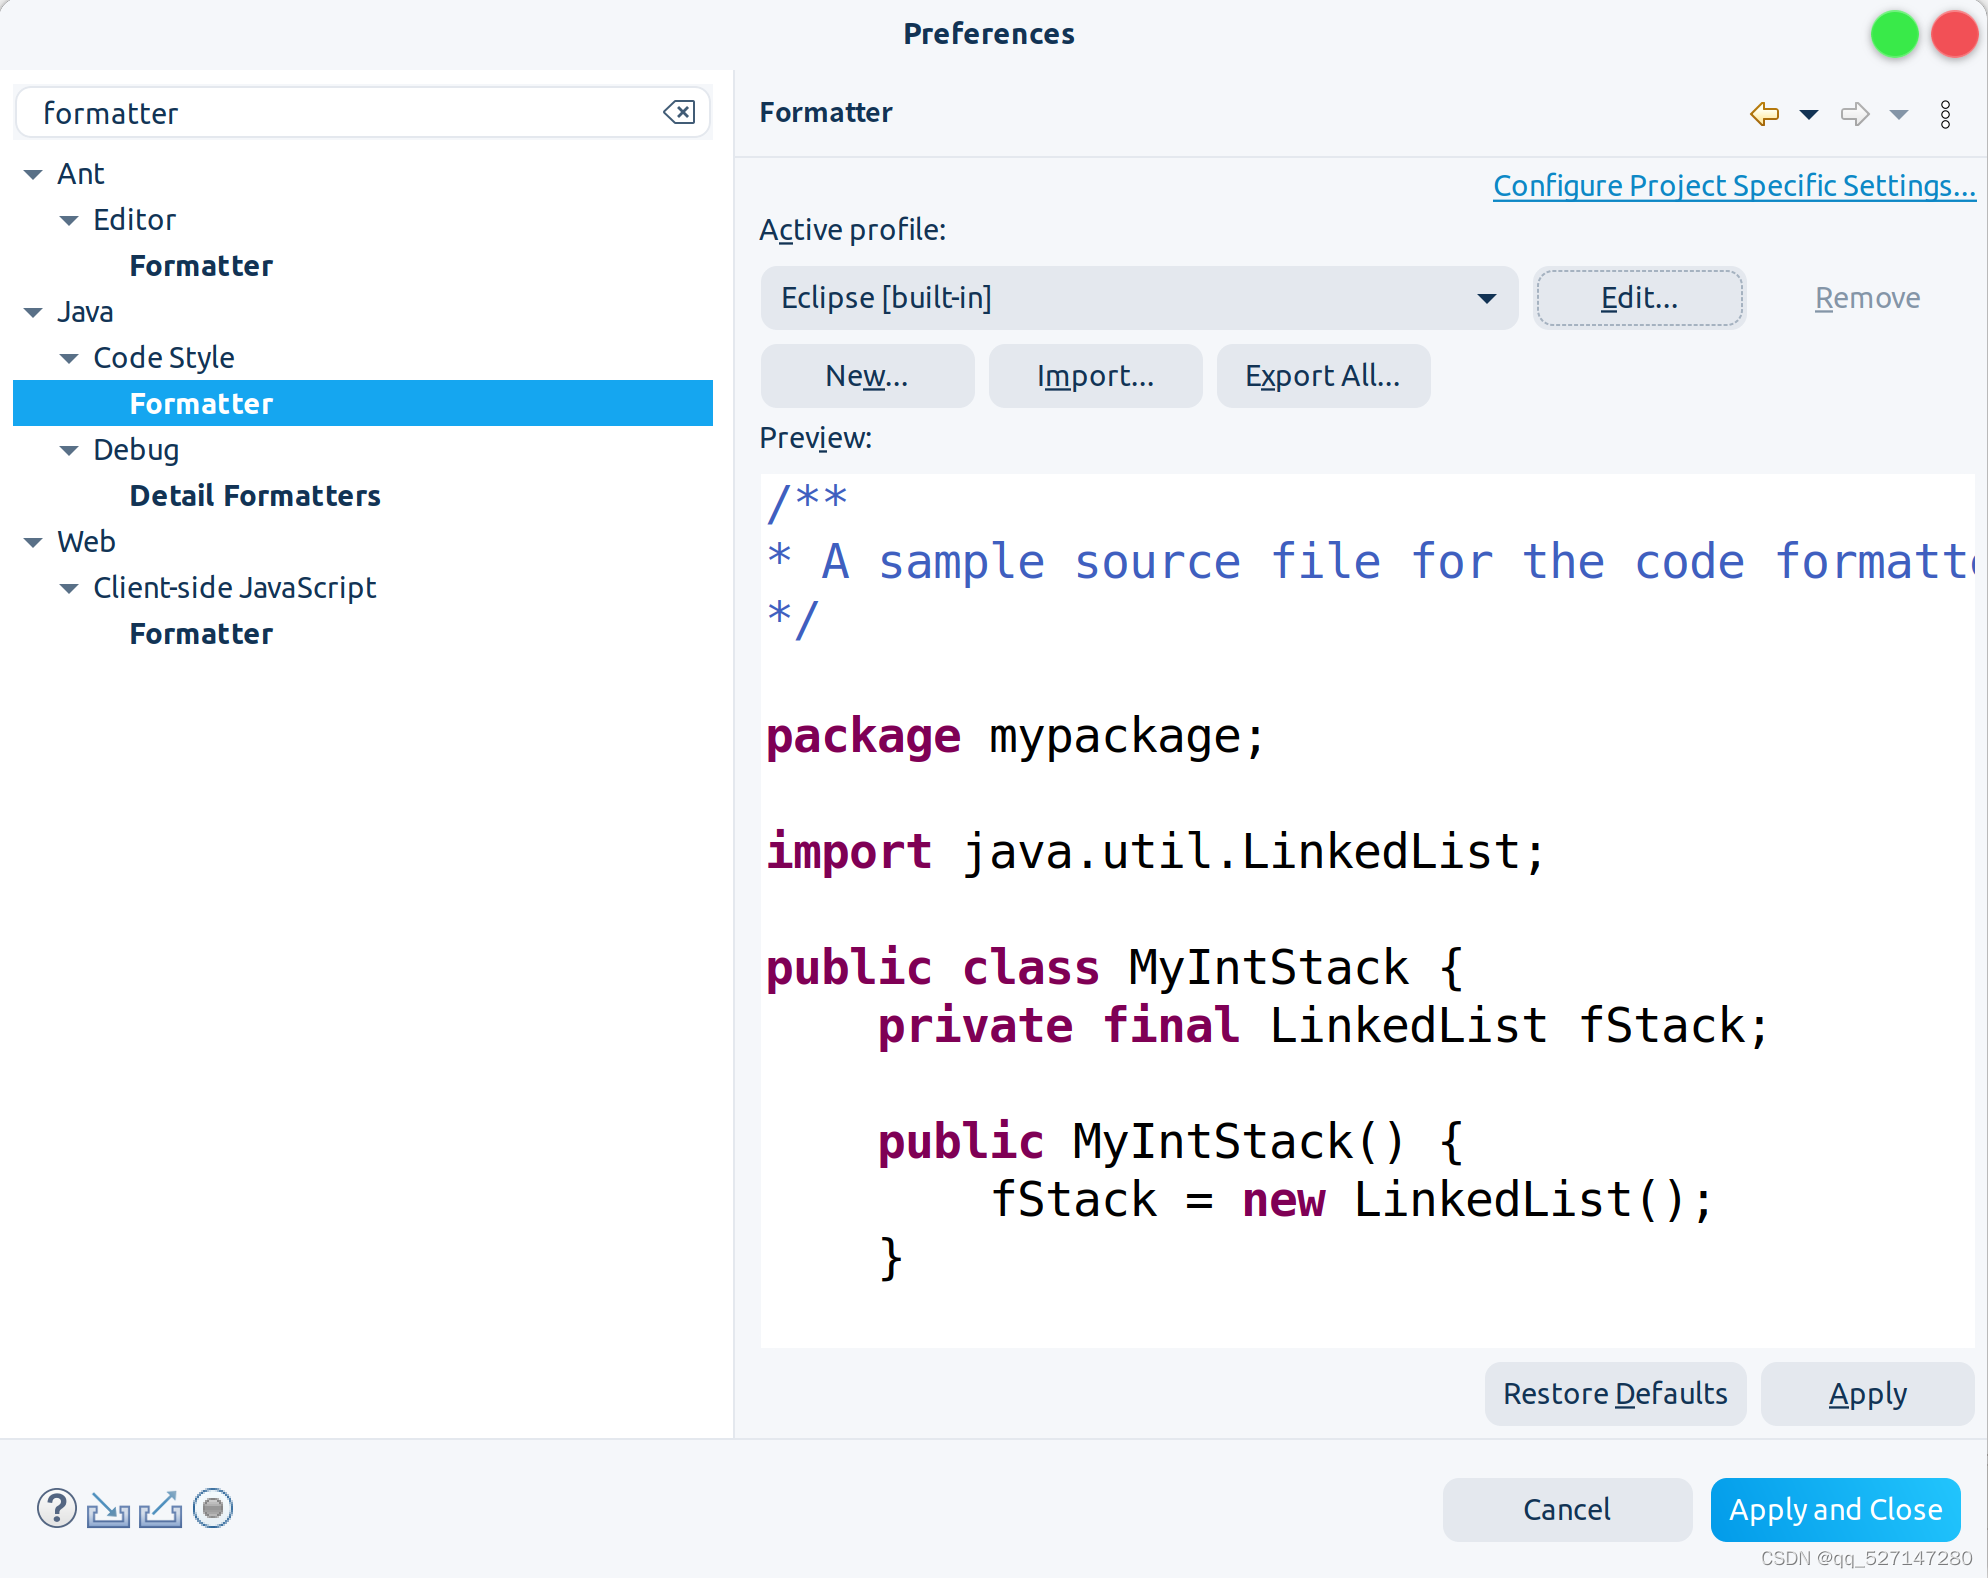Viewport: 1988px width, 1578px height.
Task: Select the Editor tree item
Action: 134,220
